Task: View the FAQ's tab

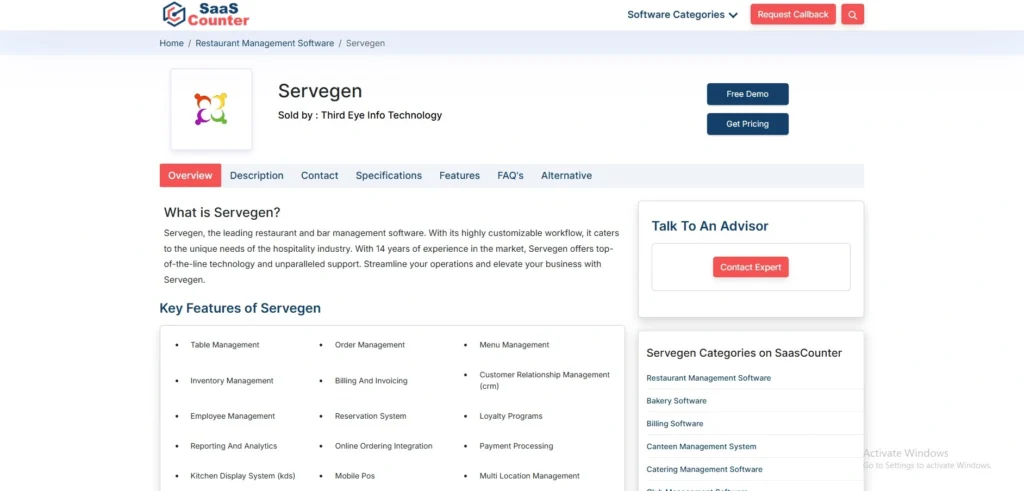Action: pos(510,176)
